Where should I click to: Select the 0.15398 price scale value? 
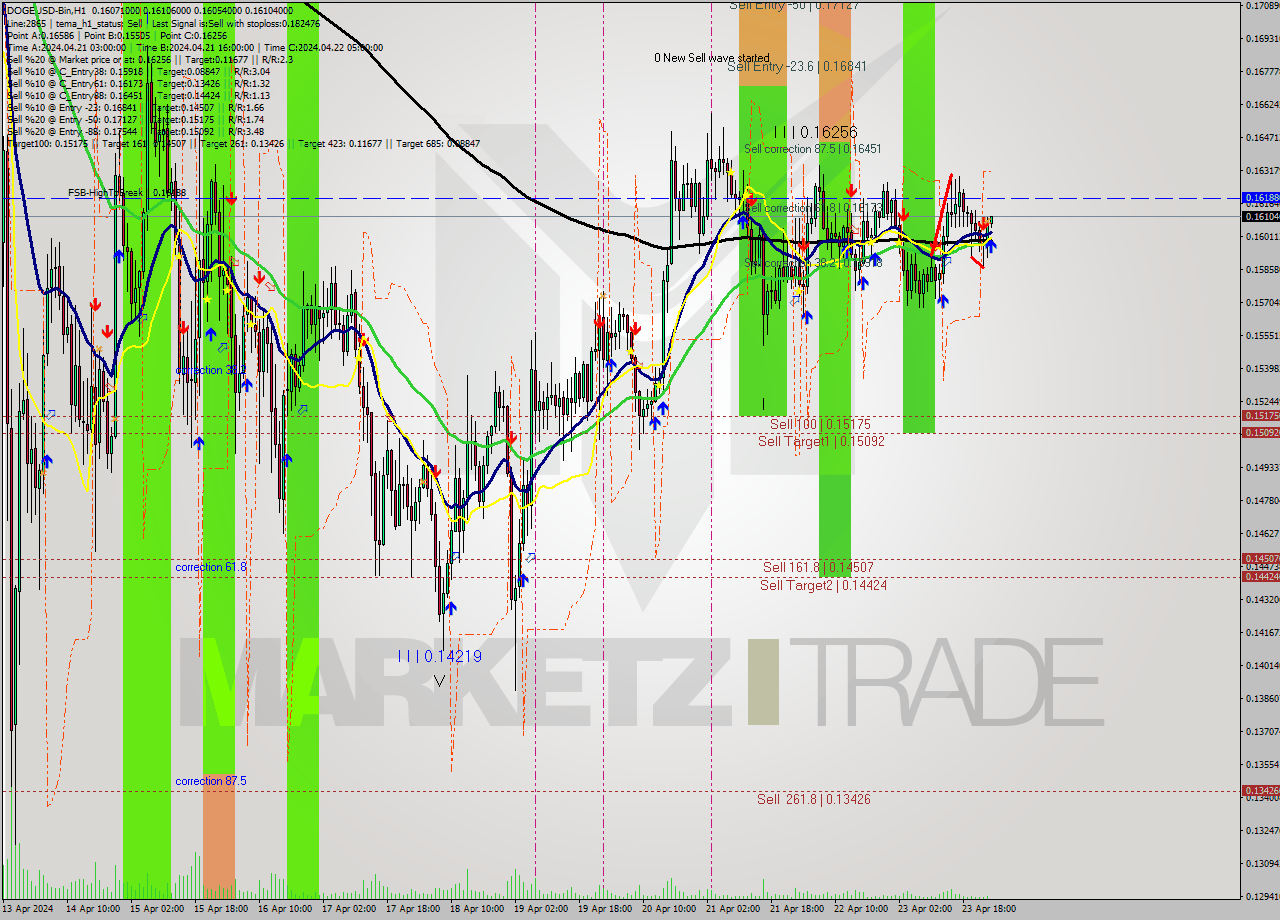coord(1262,368)
